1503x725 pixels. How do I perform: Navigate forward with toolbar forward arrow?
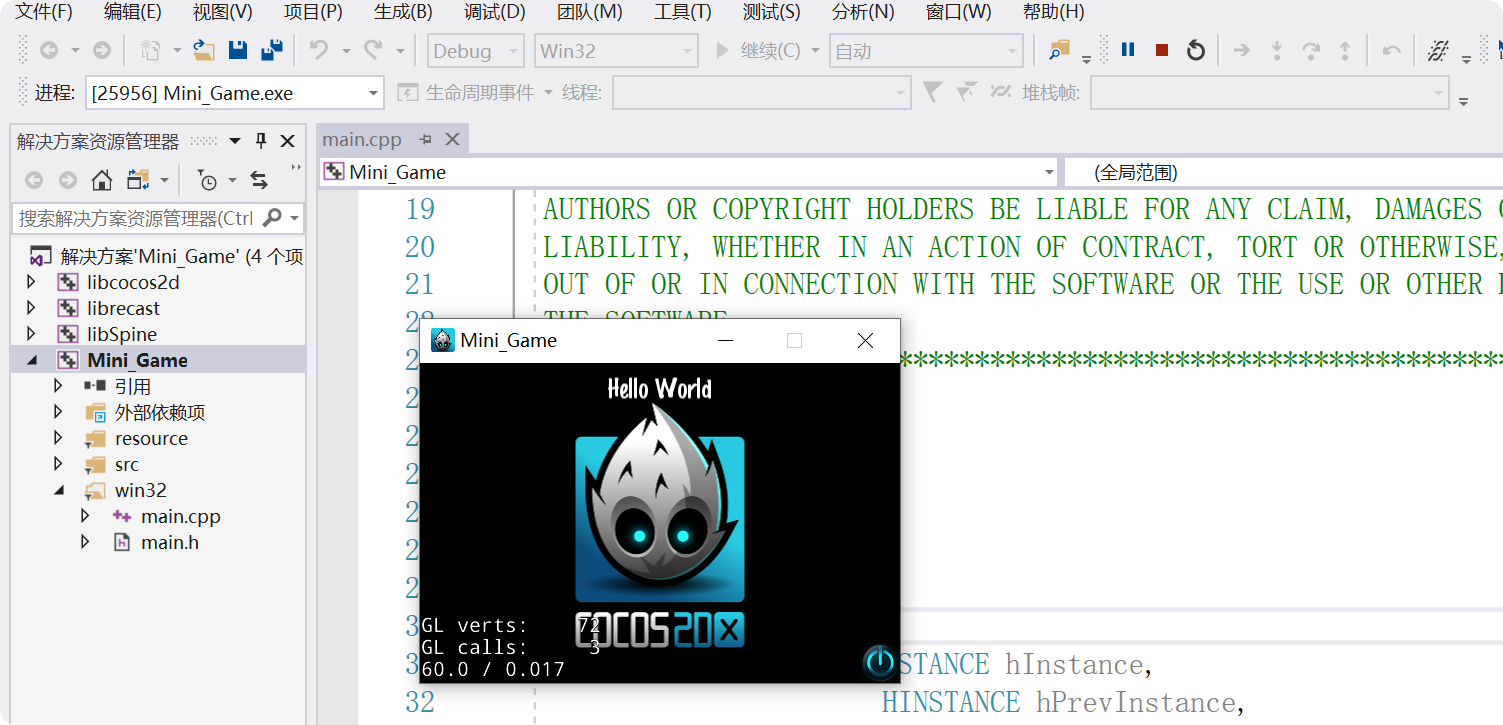click(x=102, y=50)
